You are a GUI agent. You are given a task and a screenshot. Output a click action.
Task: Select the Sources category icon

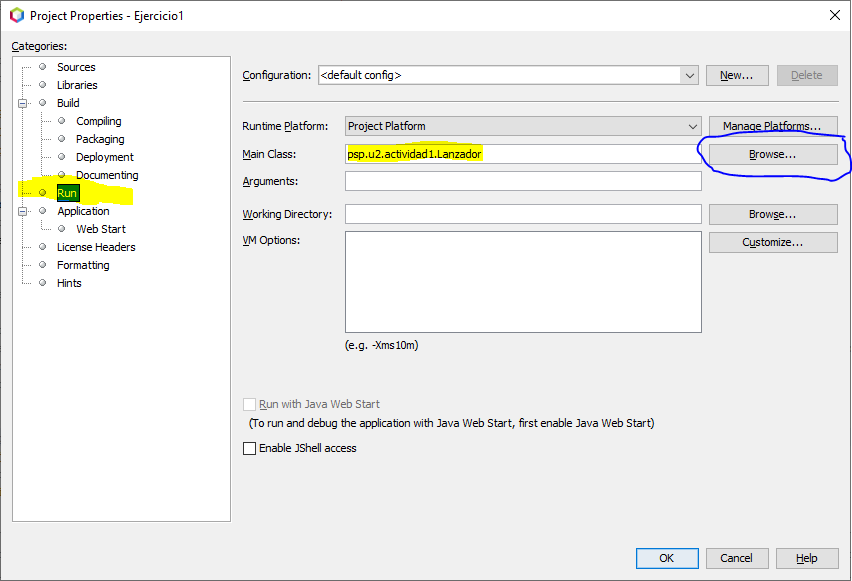click(x=42, y=67)
